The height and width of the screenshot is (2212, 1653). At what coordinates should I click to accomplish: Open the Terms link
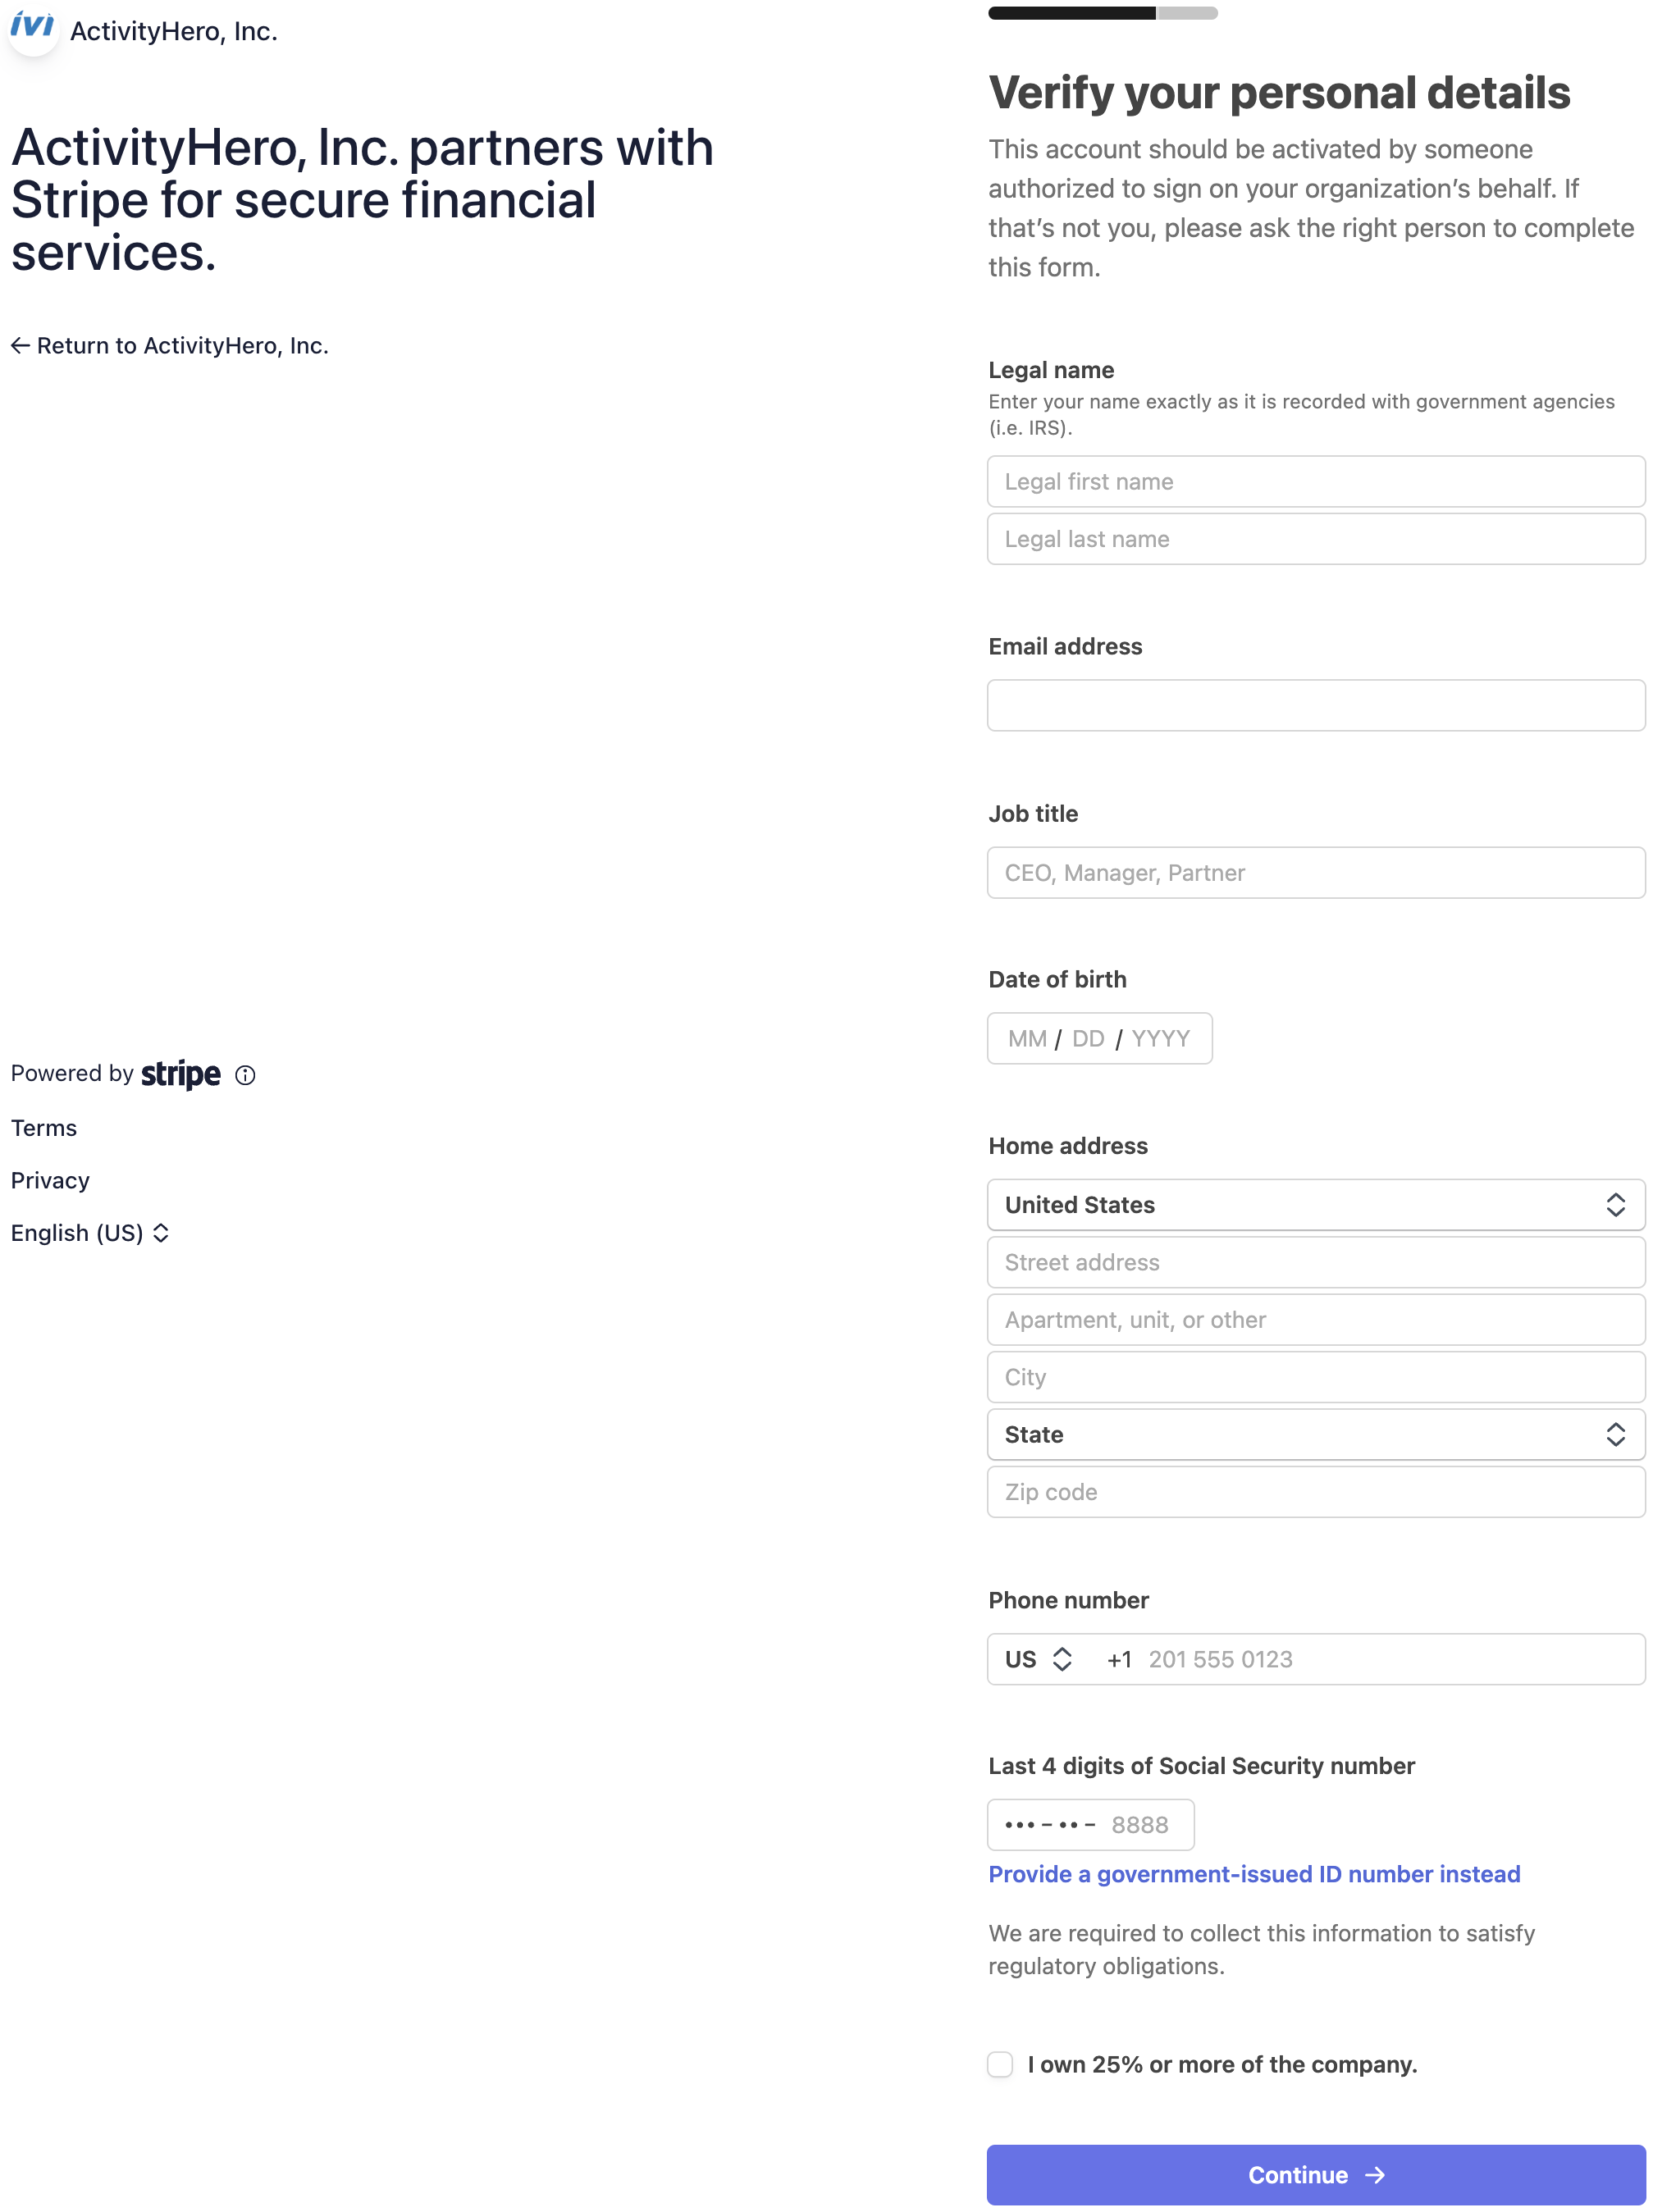(x=44, y=1128)
